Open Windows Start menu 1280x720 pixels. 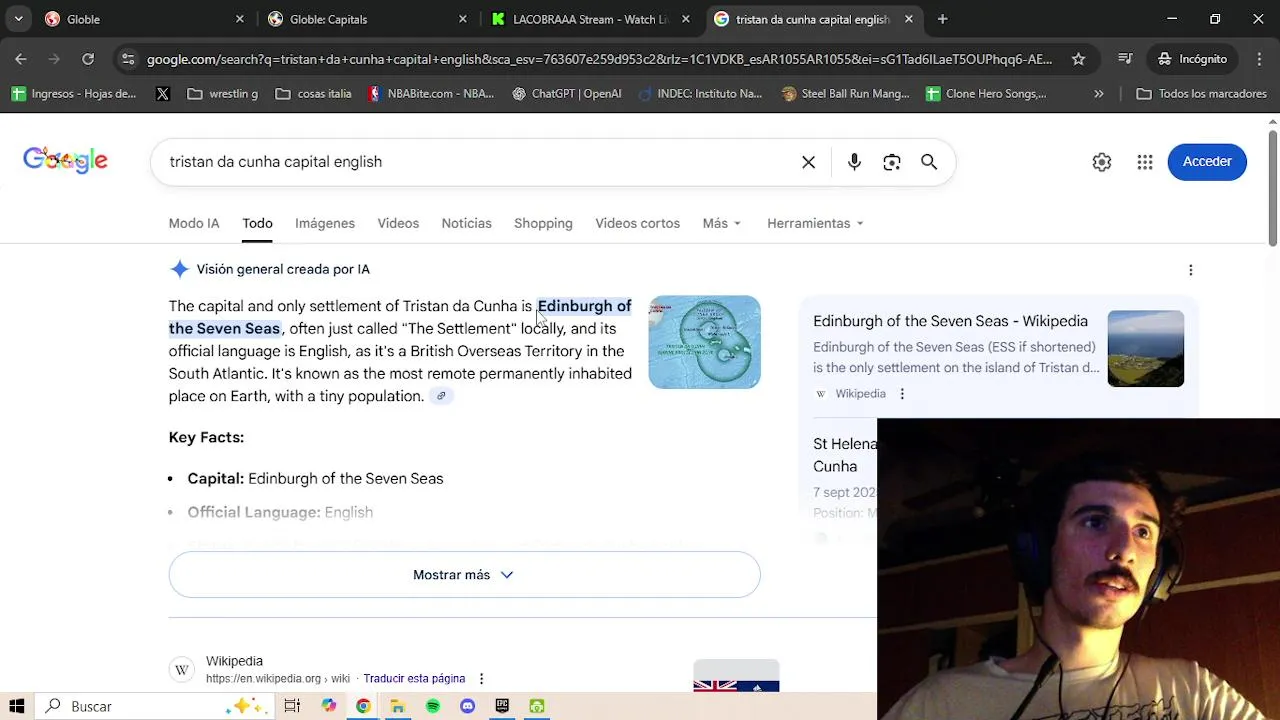tap(17, 706)
